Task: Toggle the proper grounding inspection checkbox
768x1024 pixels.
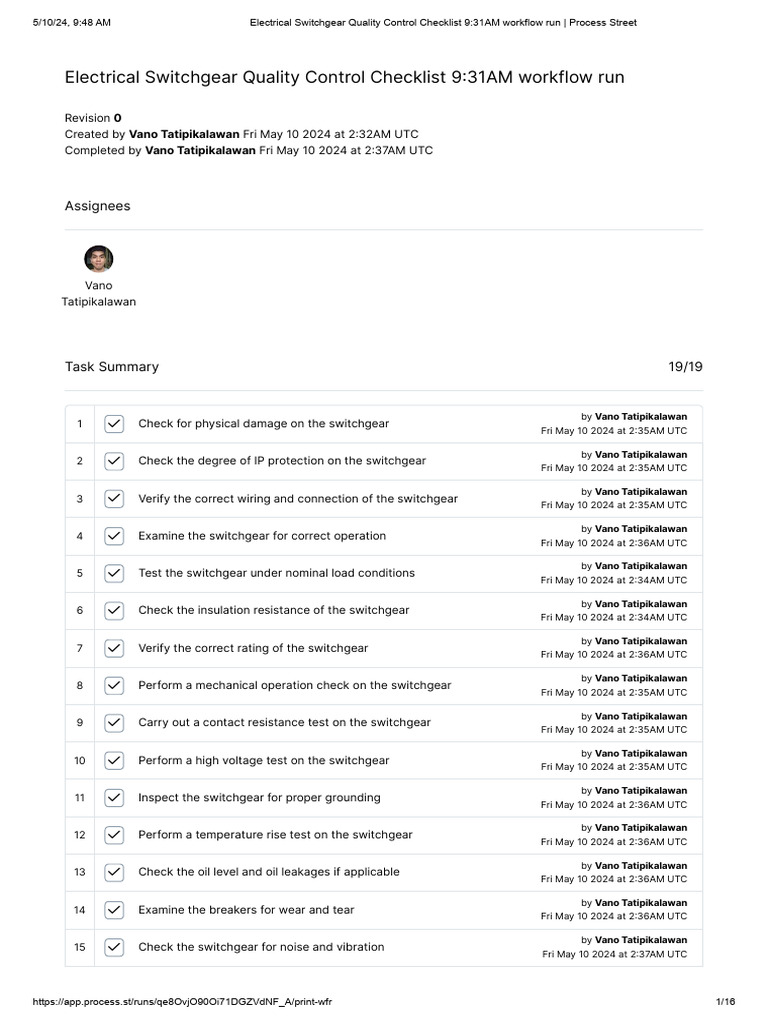Action: pyautogui.click(x=114, y=797)
